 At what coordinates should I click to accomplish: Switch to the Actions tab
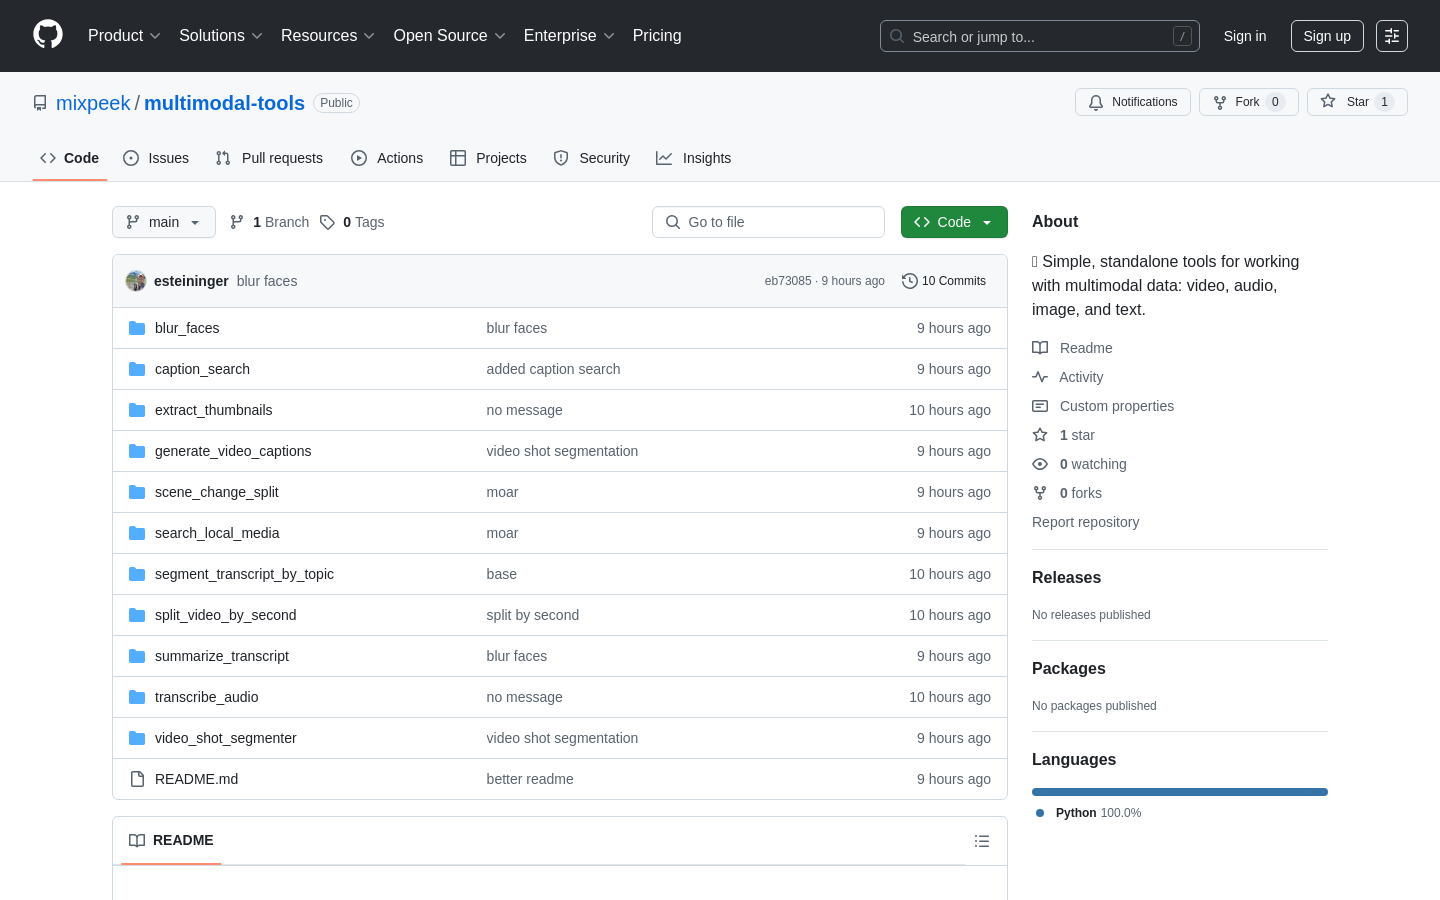[387, 158]
